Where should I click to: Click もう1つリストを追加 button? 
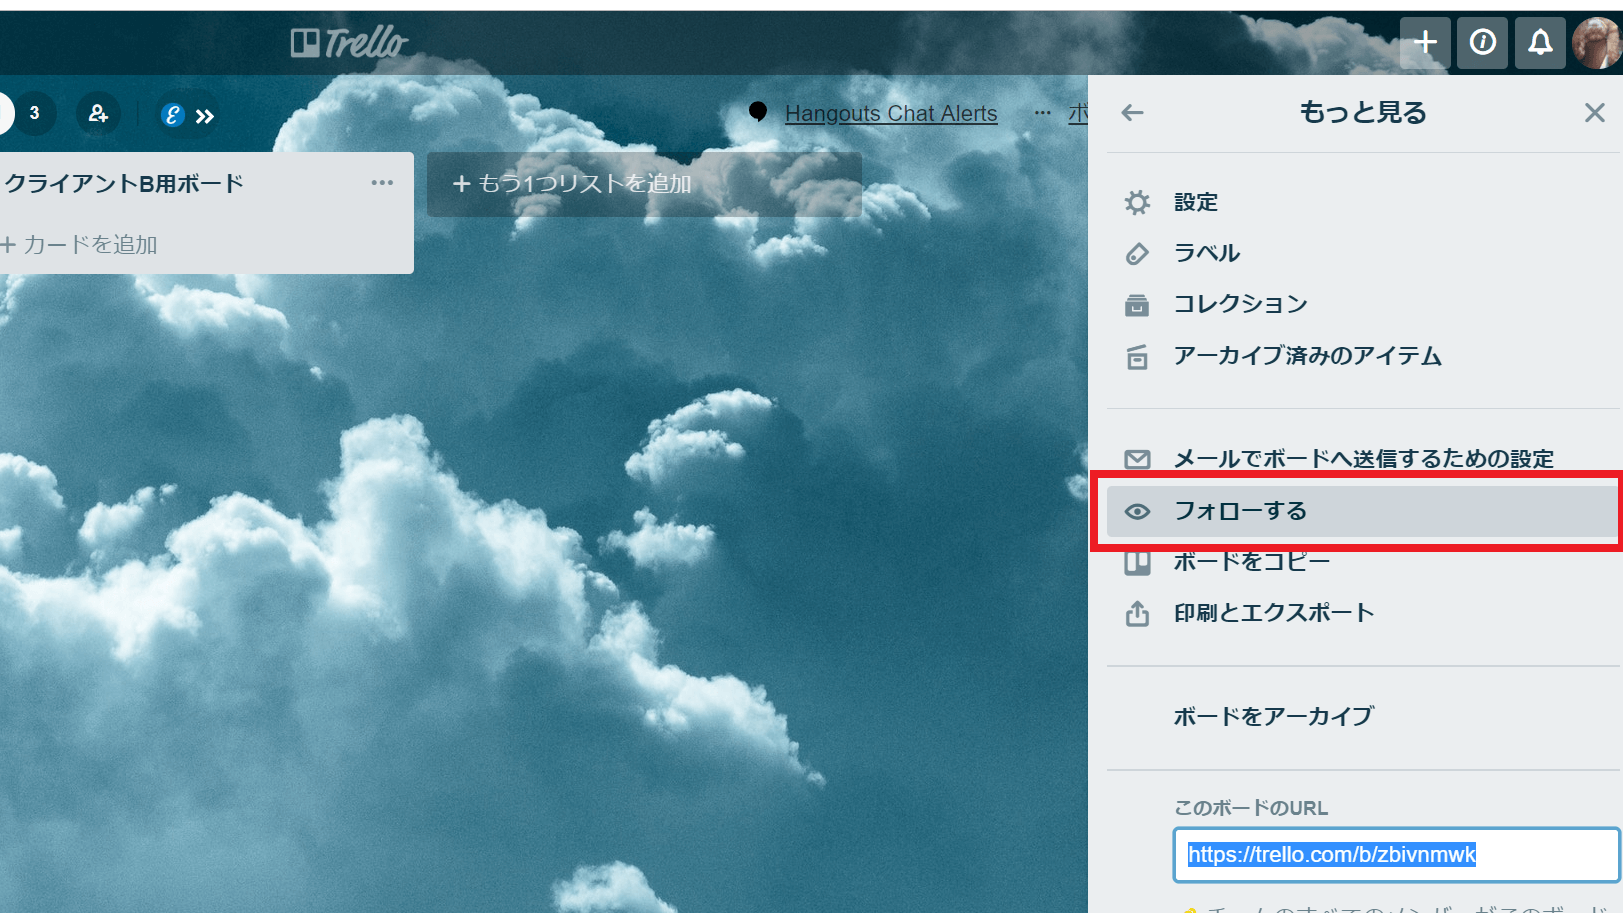pos(644,184)
